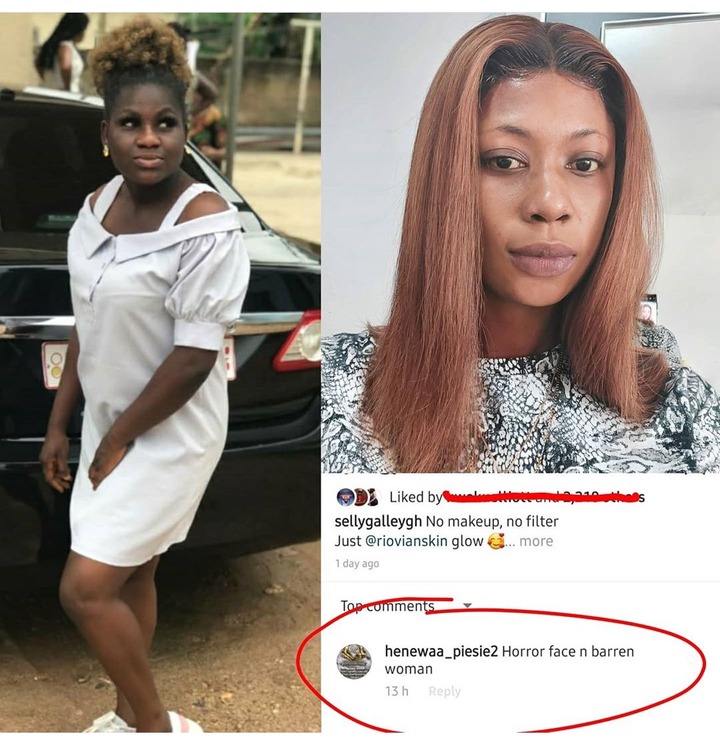Open henewaa_piesie2's commenter profile picture

(355, 661)
